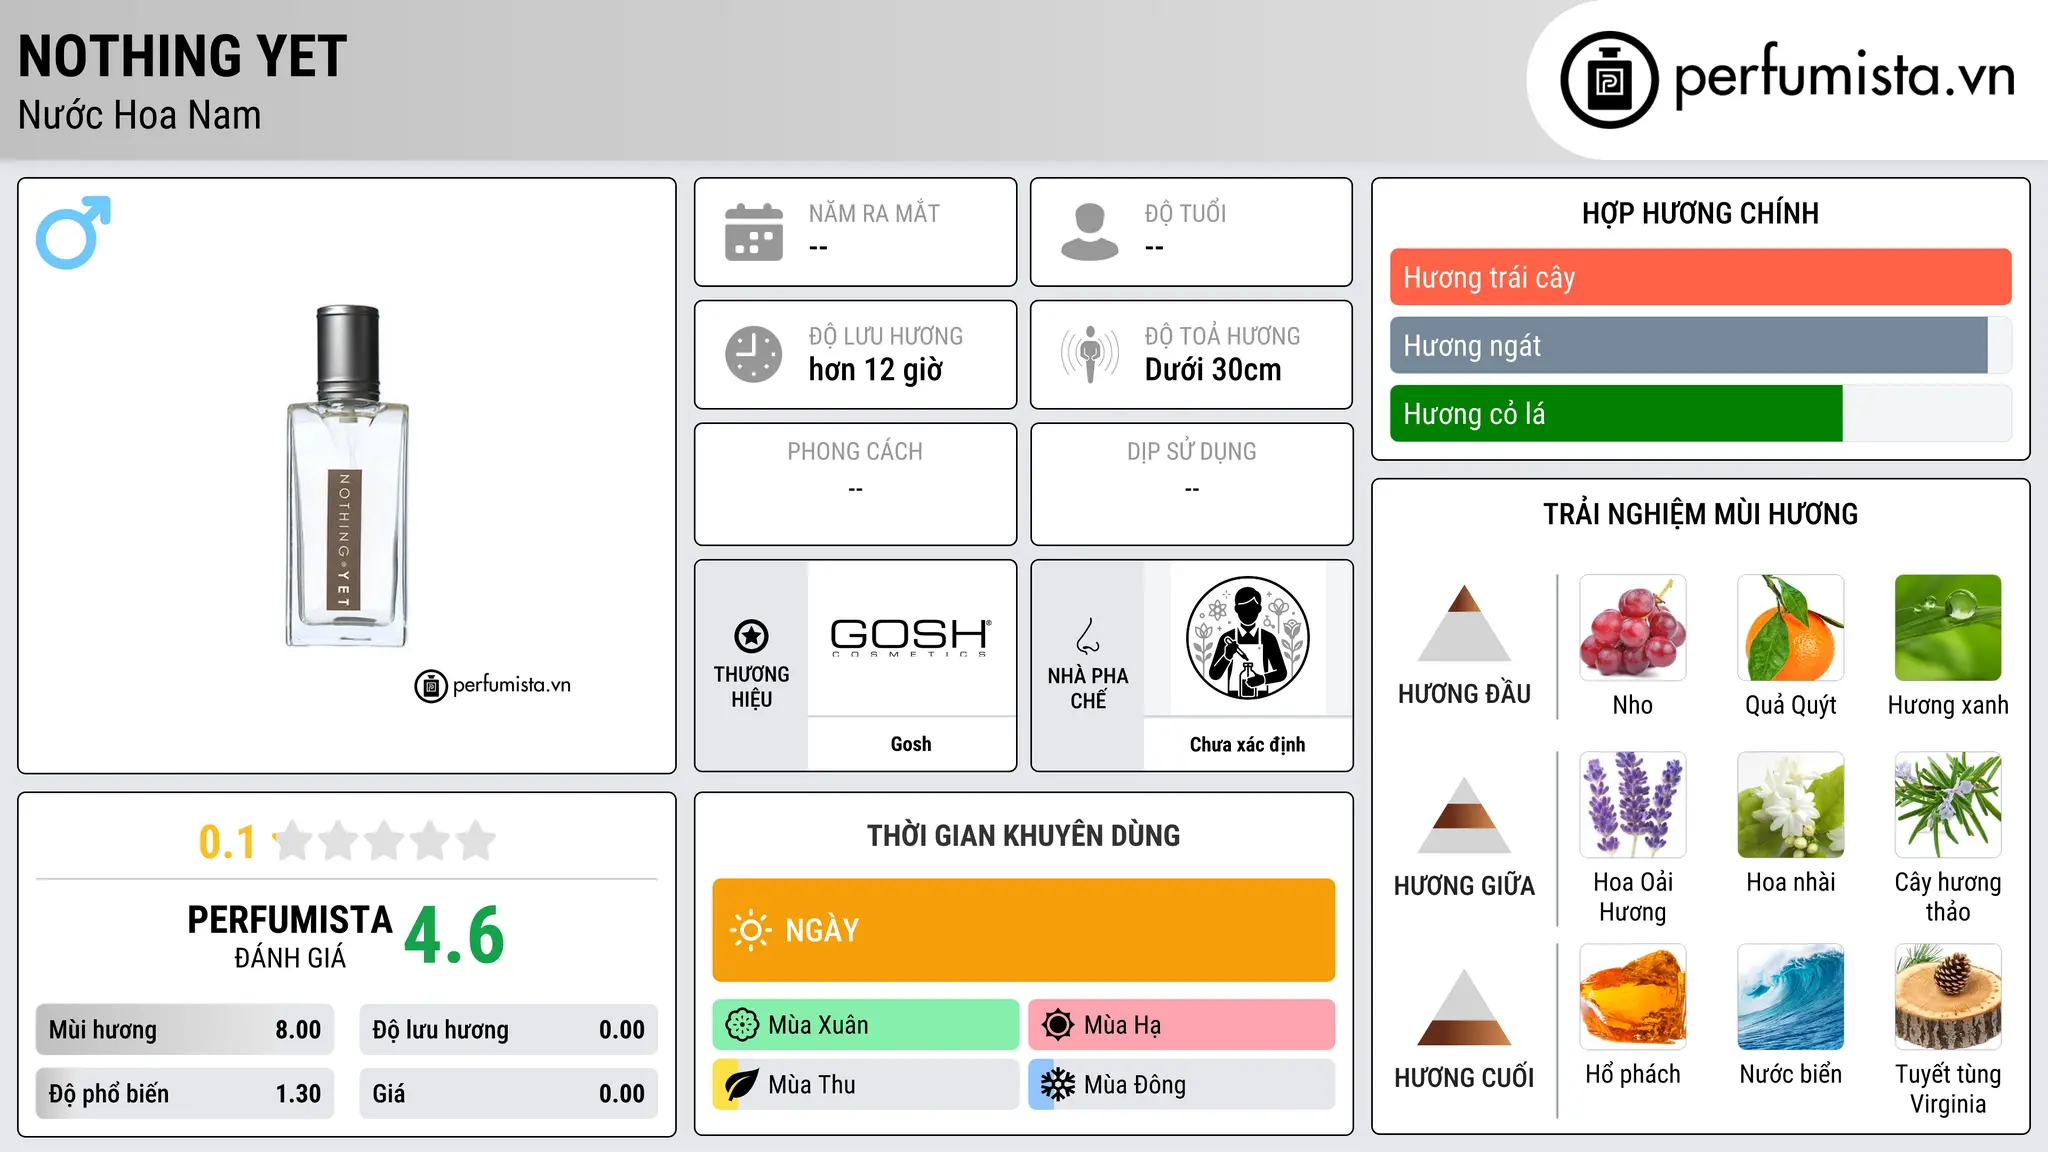Click the Mùa Xuân season bar

click(x=866, y=1025)
